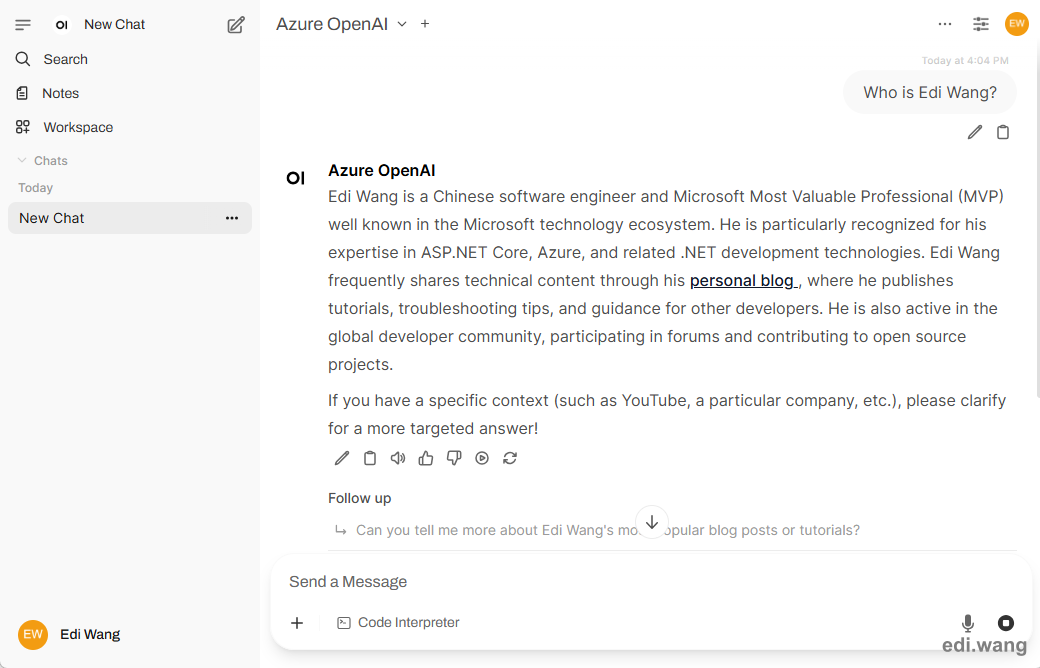1040x668 pixels.
Task: Select the follow-up about Edi Wang's popular blog posts
Action: click(672, 530)
